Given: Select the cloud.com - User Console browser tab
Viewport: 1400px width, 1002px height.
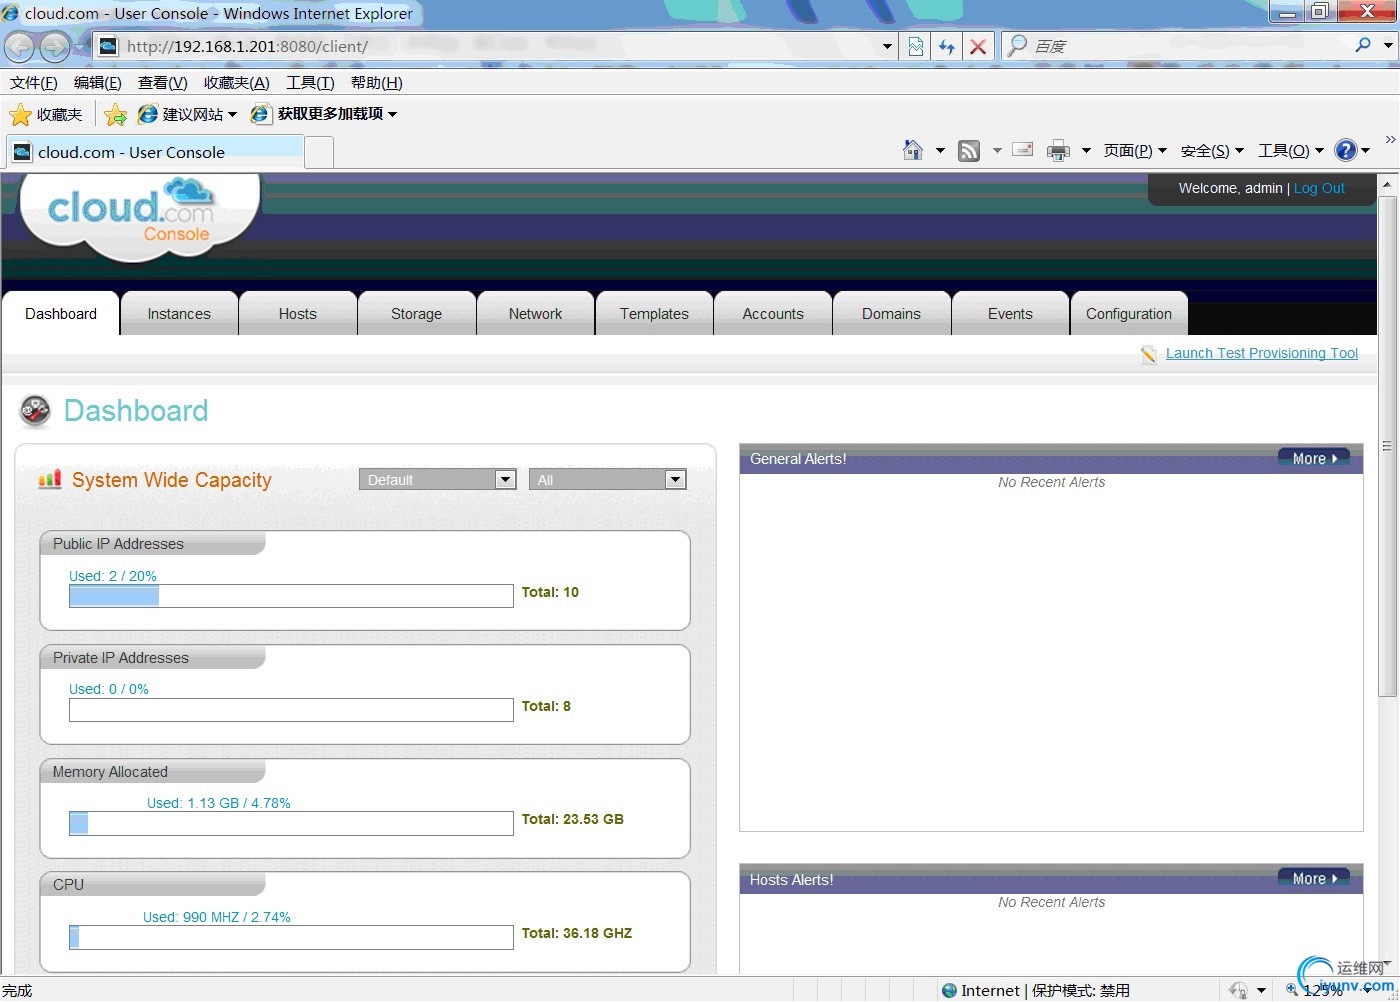Looking at the screenshot, I should click(155, 152).
